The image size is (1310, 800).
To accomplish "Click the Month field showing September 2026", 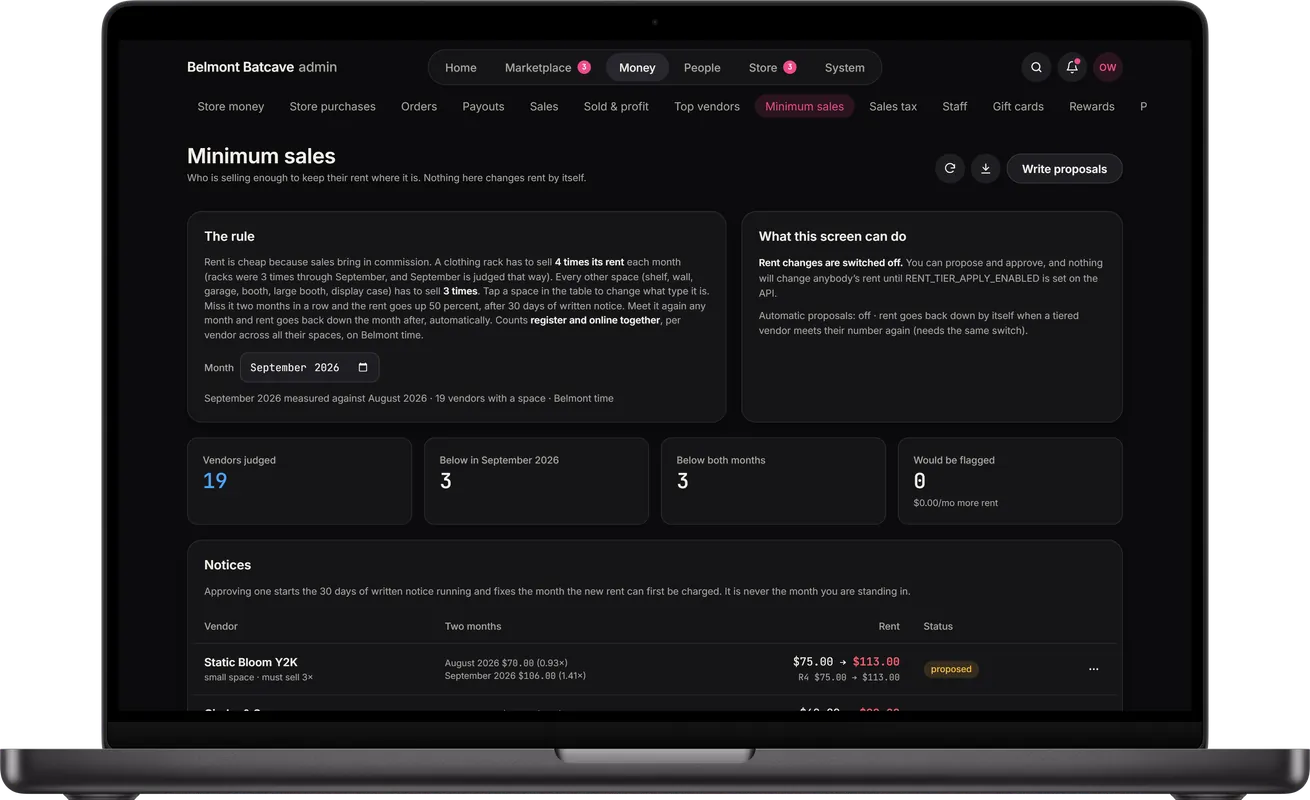I will (x=309, y=368).
